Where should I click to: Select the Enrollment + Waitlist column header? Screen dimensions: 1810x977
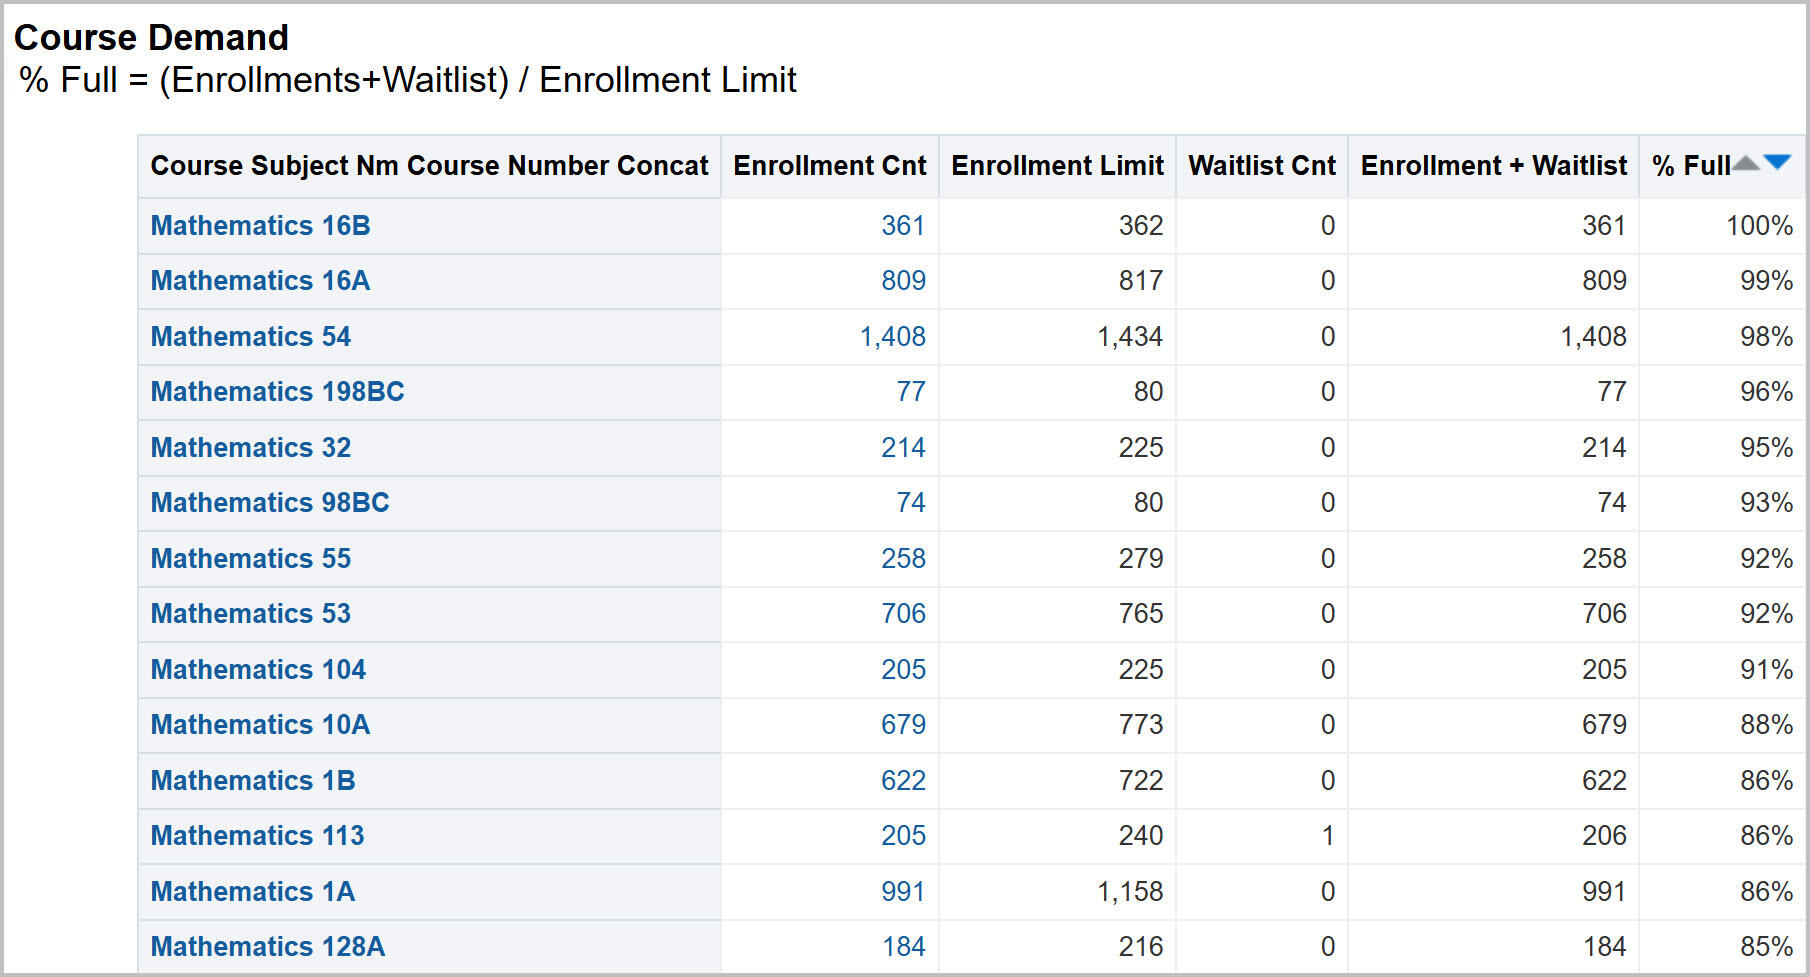(1494, 165)
